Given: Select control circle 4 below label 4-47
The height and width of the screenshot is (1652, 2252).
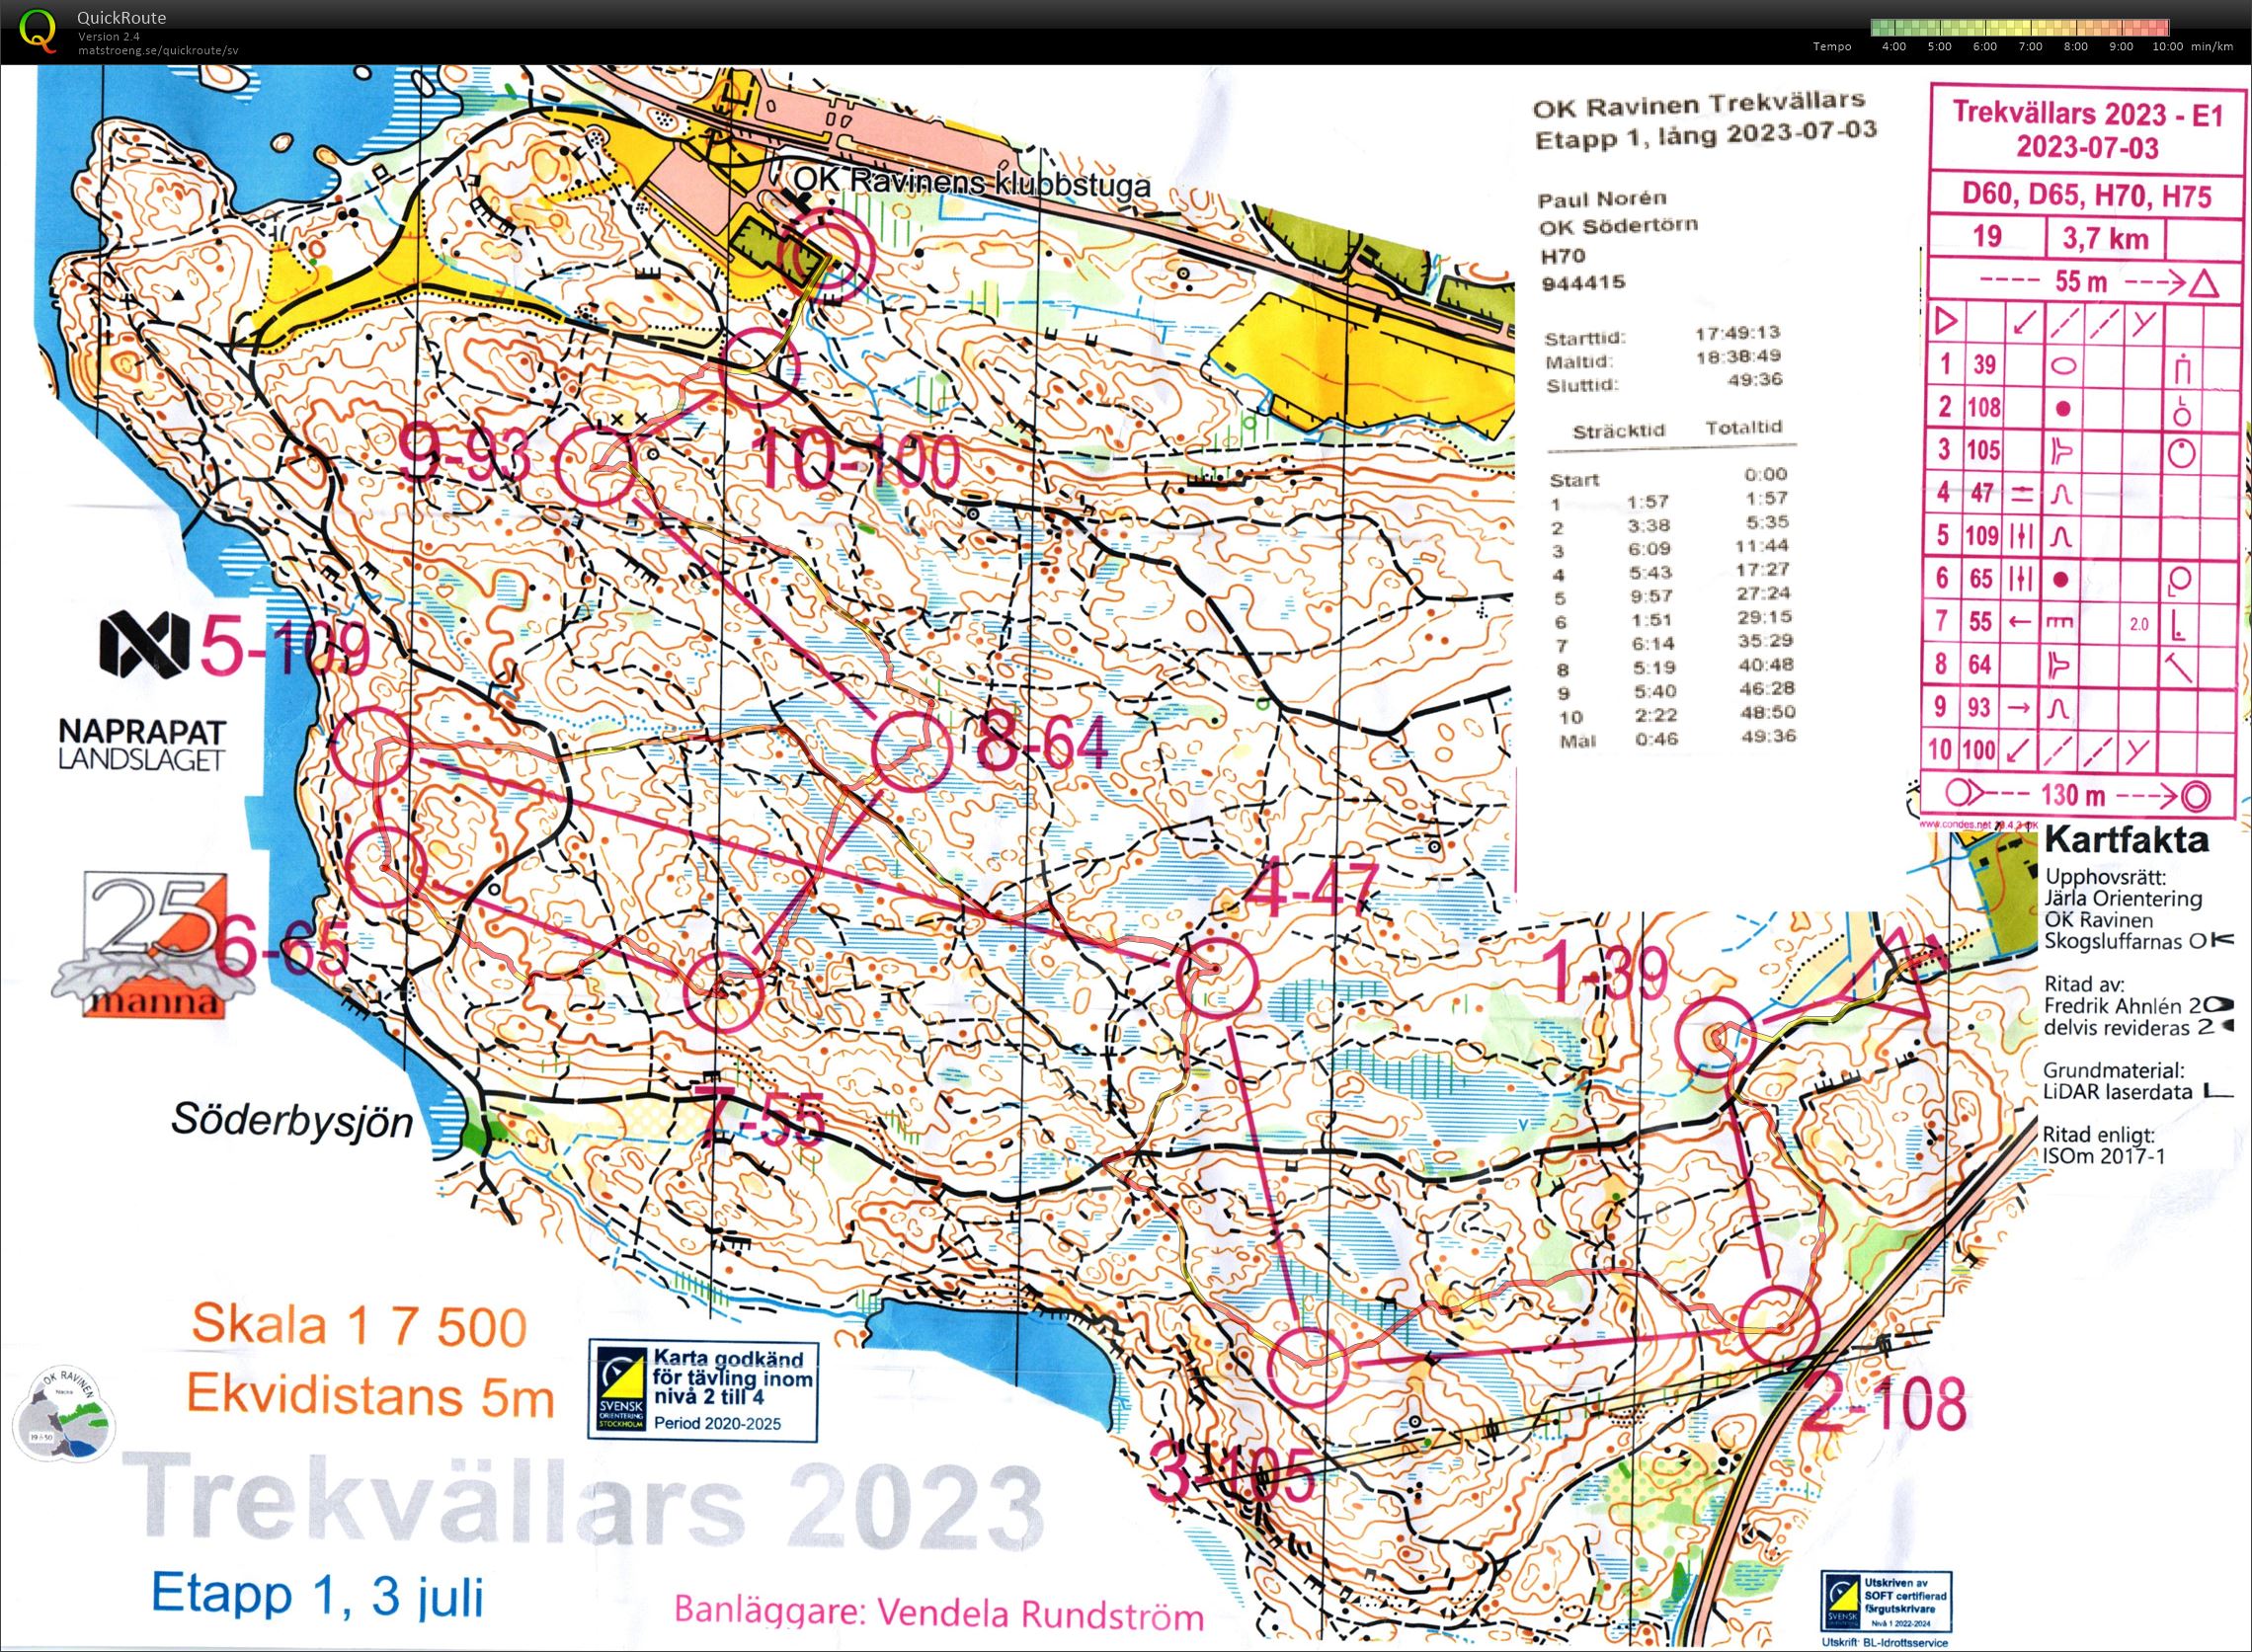Looking at the screenshot, I should click(1215, 976).
